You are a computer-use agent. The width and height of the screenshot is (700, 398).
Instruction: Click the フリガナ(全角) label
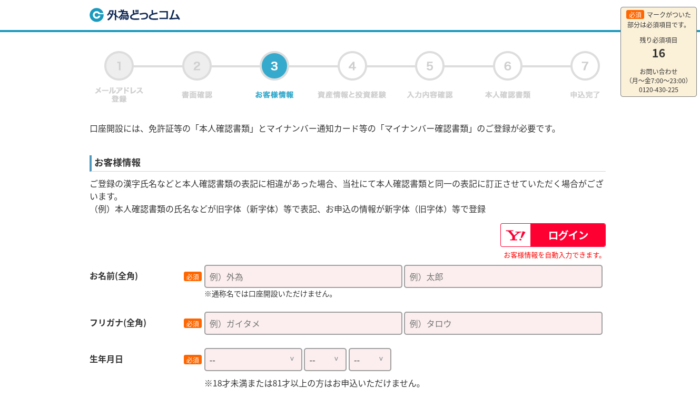(118, 323)
